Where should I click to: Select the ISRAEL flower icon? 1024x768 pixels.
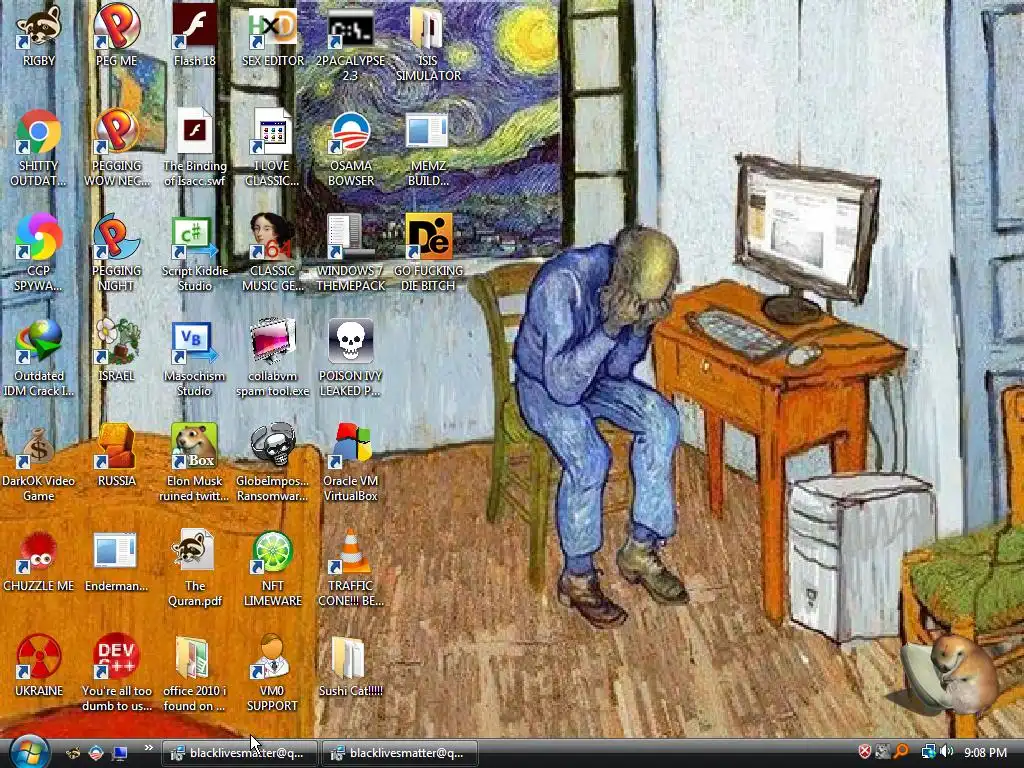click(x=116, y=342)
